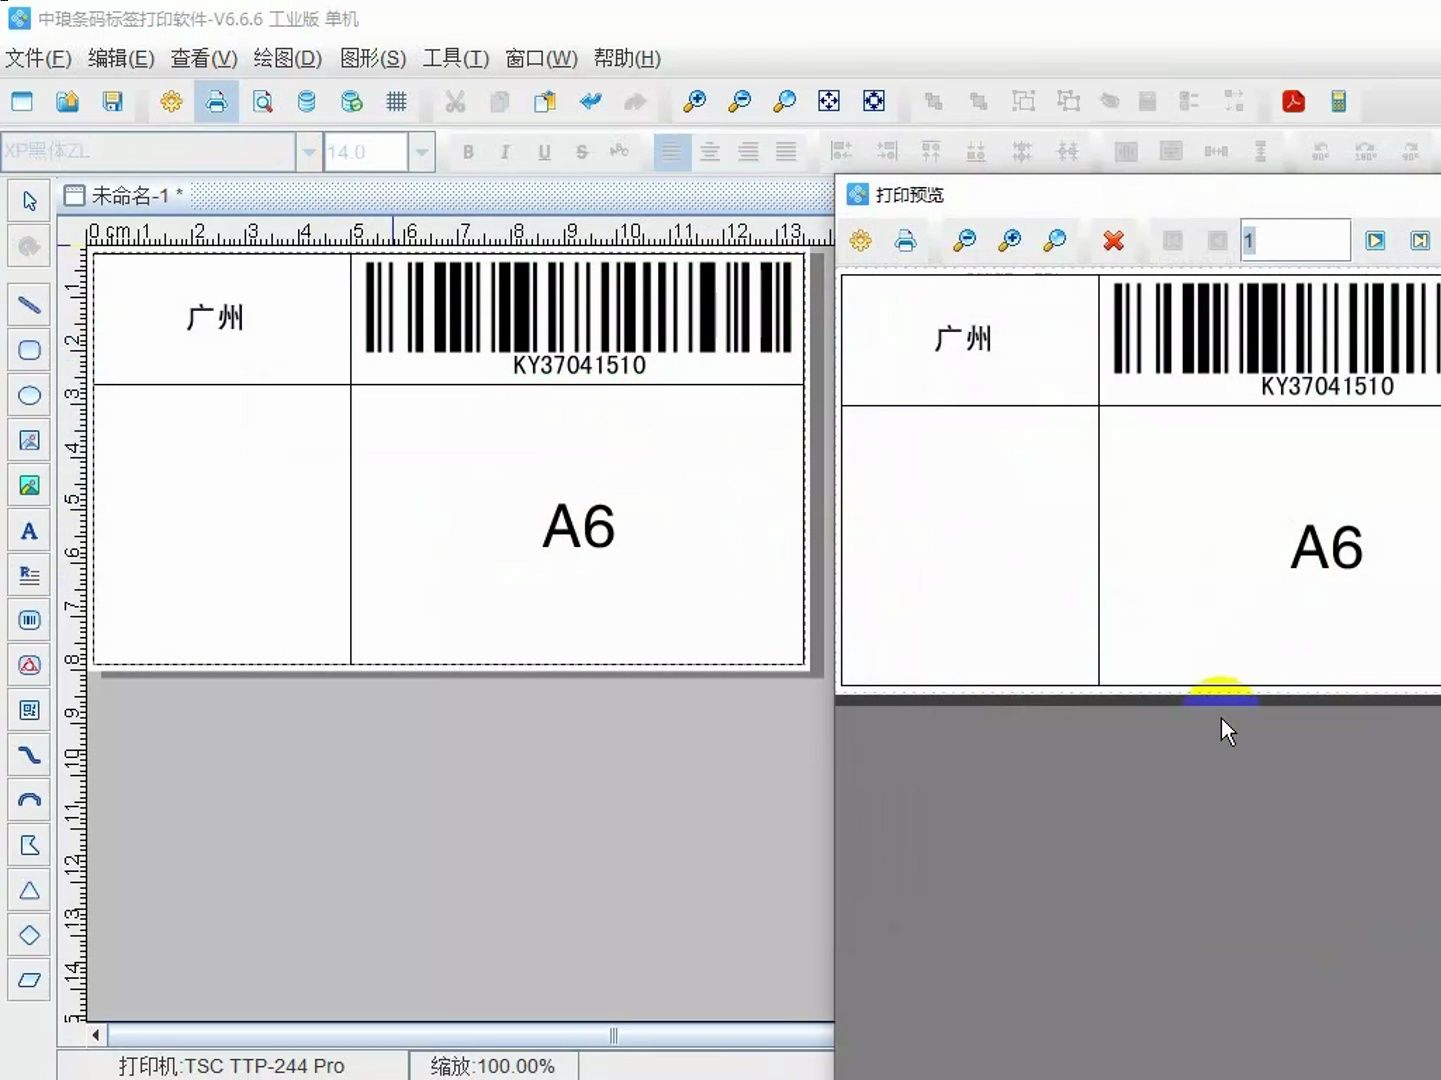The image size is (1441, 1080).
Task: Open settings gear in print preview window
Action: [x=860, y=240]
